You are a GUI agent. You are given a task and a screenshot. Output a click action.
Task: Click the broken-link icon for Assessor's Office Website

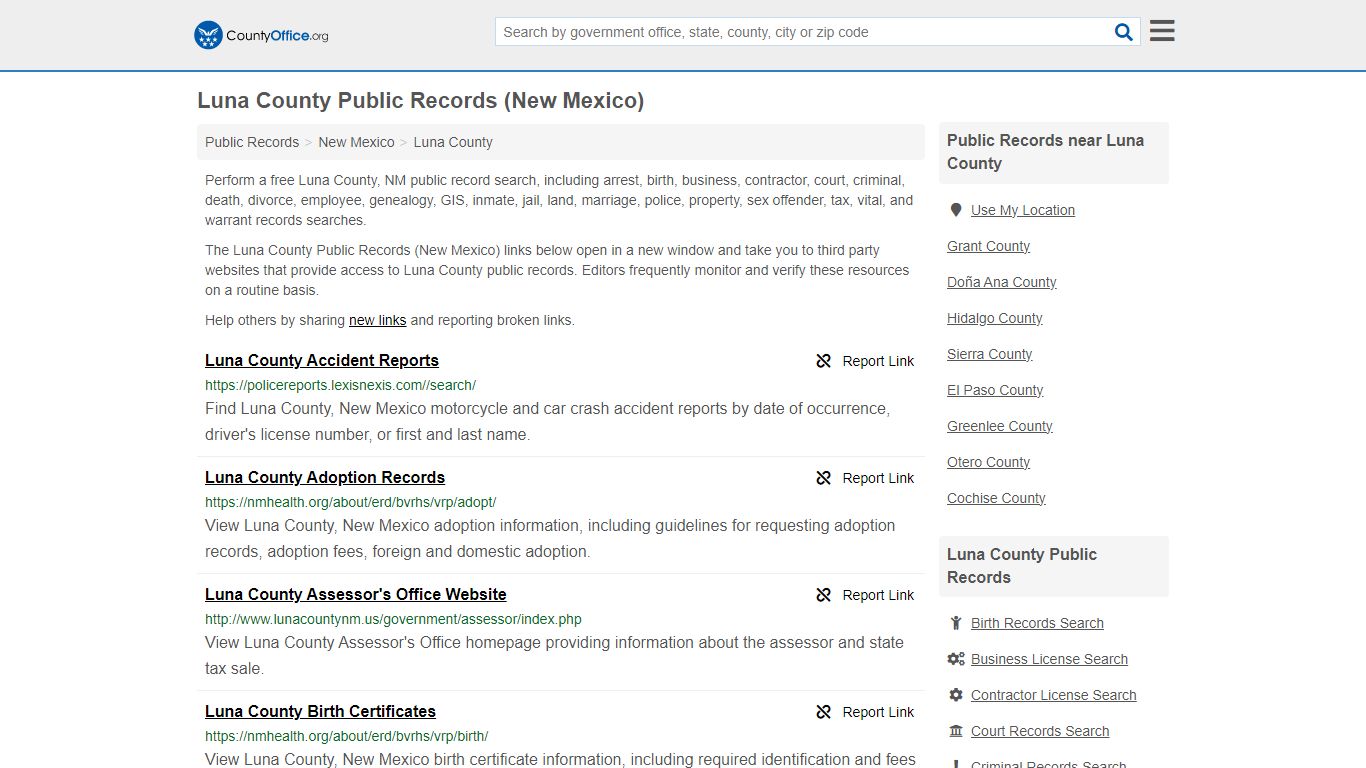(824, 595)
